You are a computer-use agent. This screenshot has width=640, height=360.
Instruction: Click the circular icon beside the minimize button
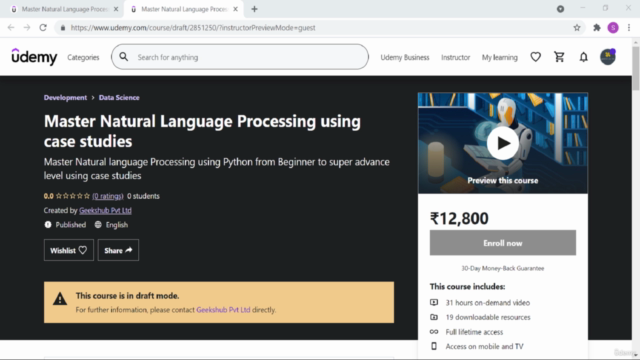560,9
